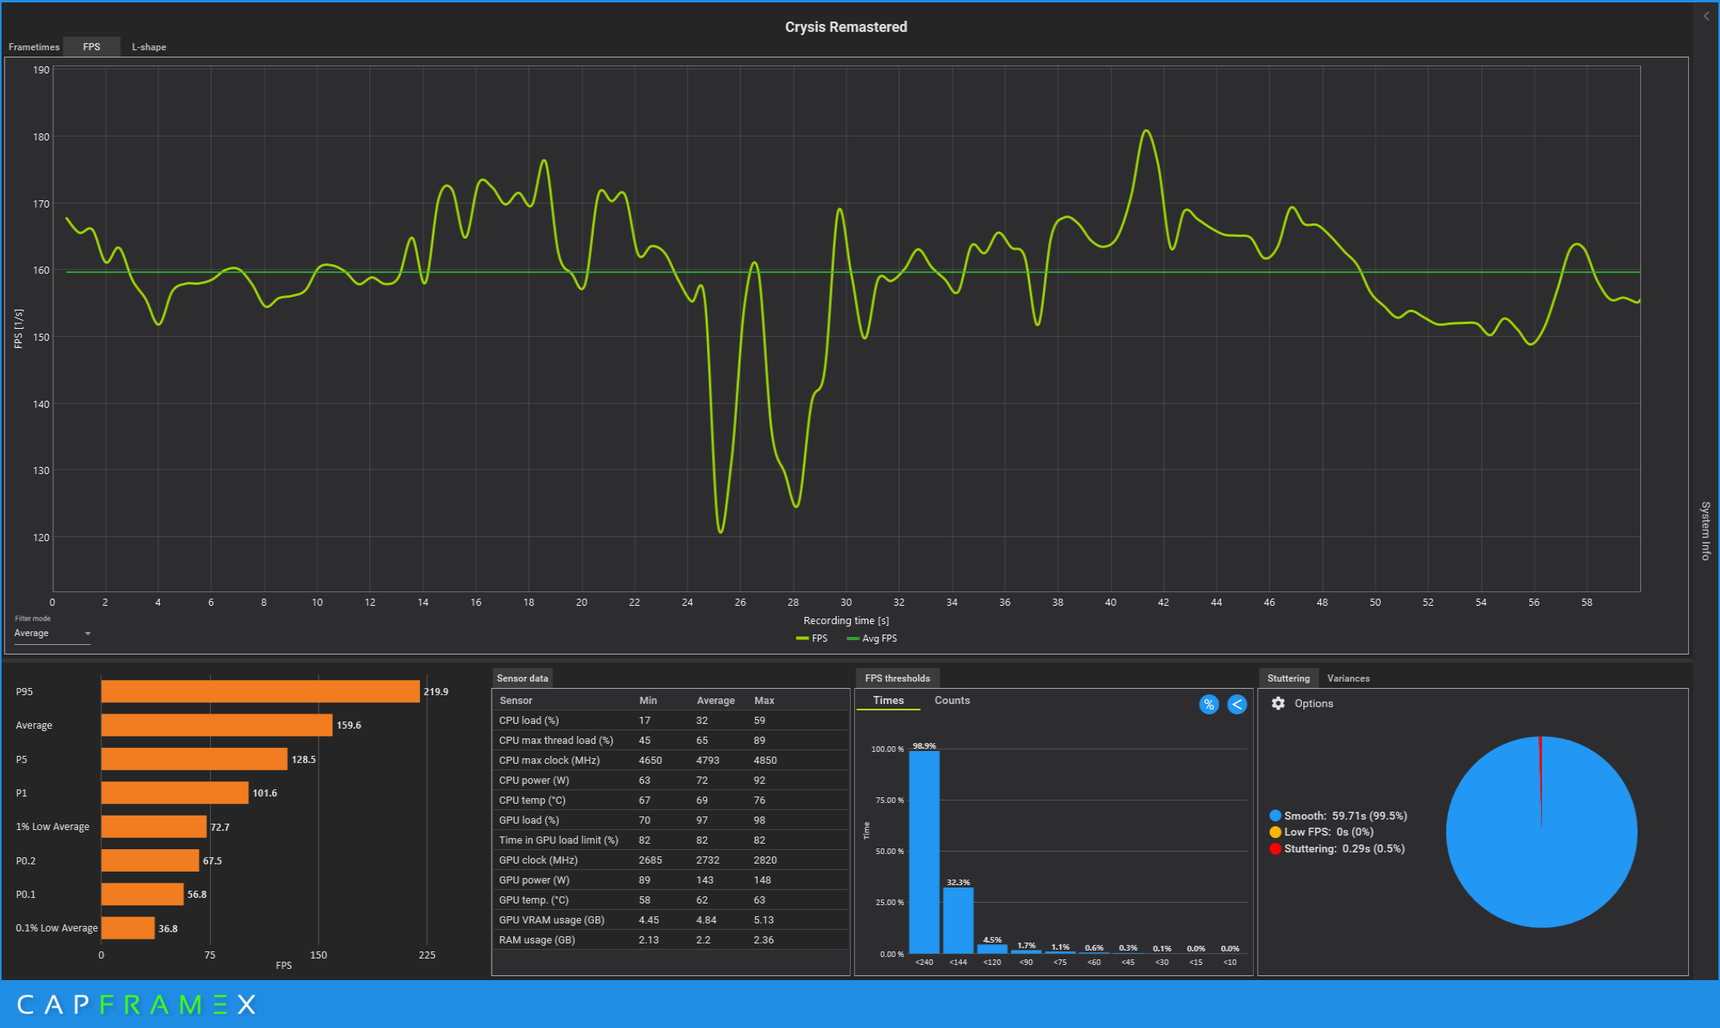
Task: Select the CPU power (W) row
Action: (x=671, y=780)
